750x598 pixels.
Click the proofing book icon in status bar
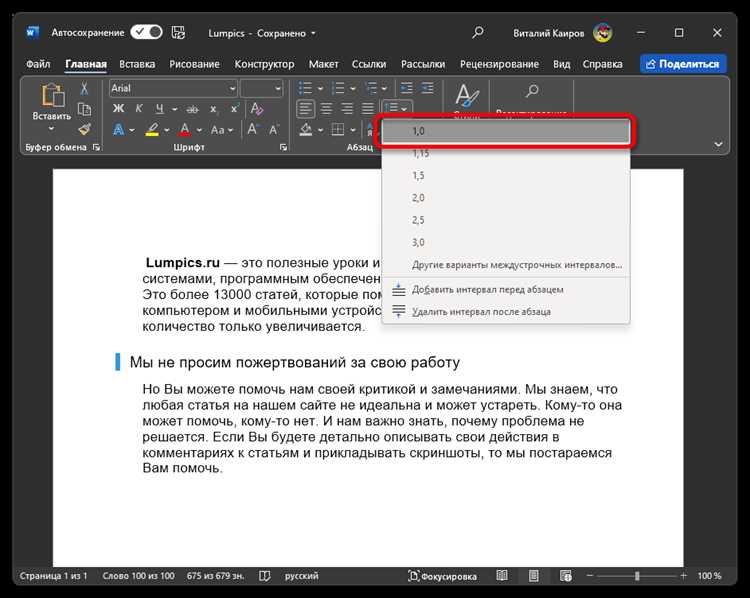pos(265,576)
